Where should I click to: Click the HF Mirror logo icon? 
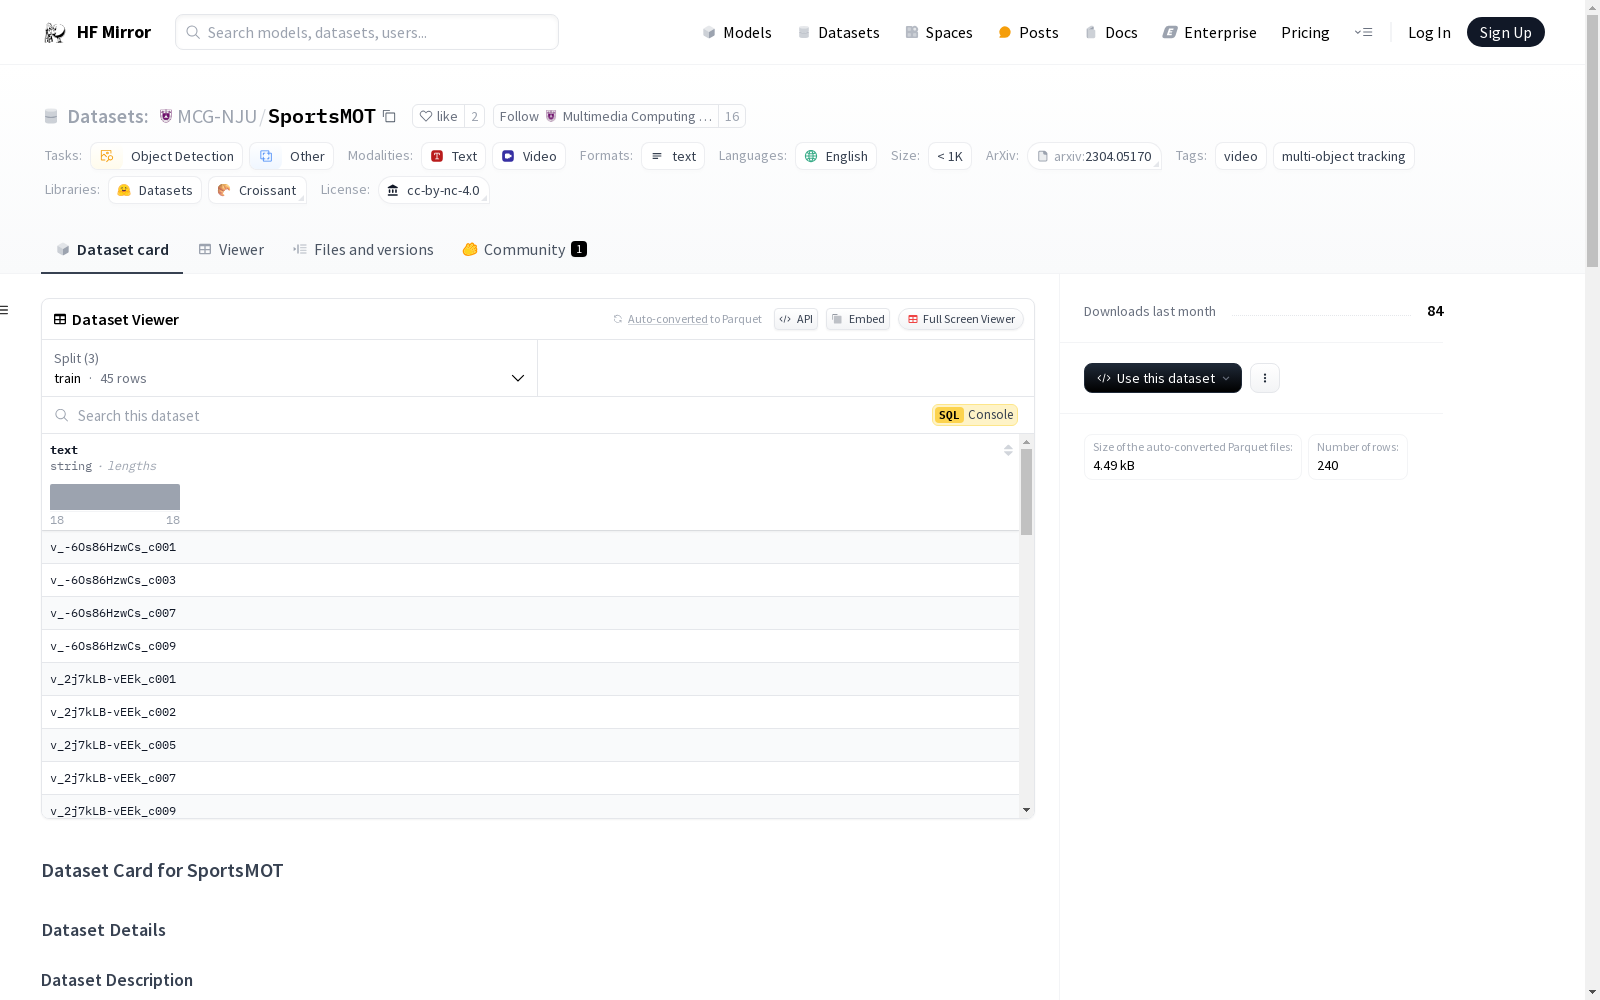54,33
